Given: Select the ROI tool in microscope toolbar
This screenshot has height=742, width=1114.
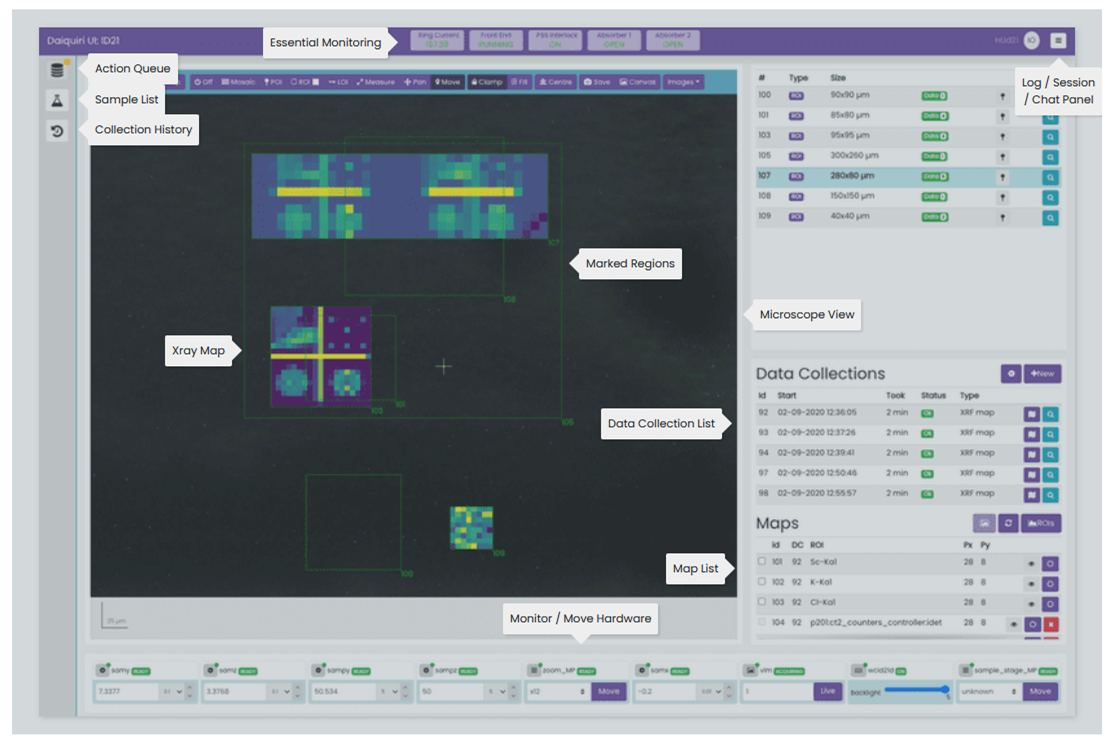Looking at the screenshot, I should (x=305, y=82).
